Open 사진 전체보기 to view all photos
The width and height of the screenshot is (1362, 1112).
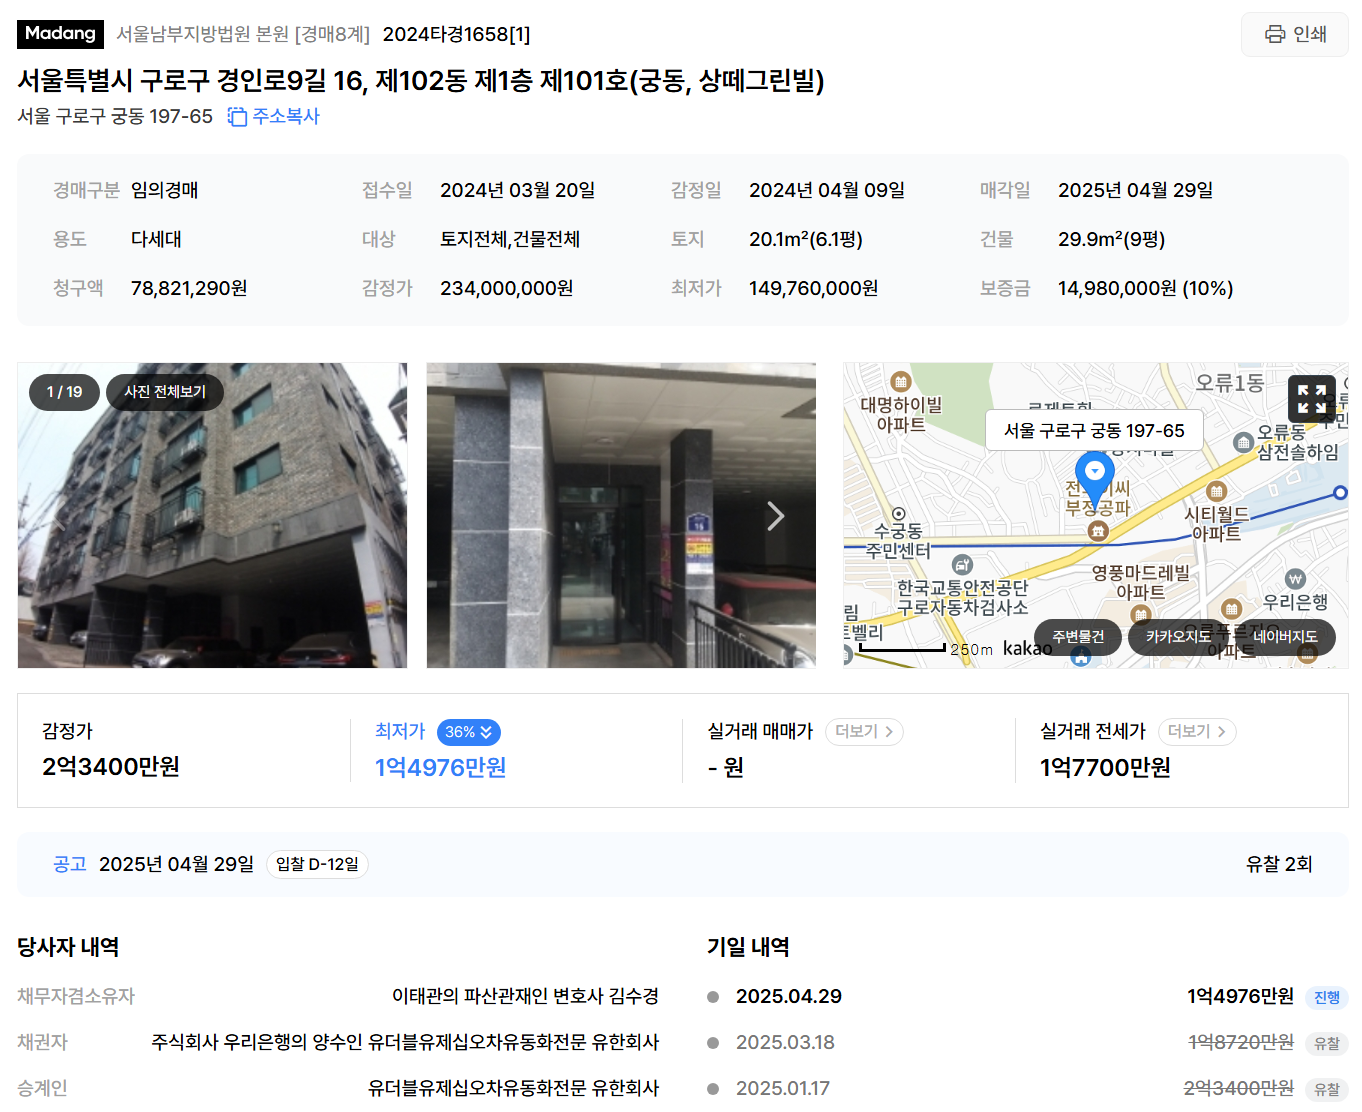click(x=165, y=392)
